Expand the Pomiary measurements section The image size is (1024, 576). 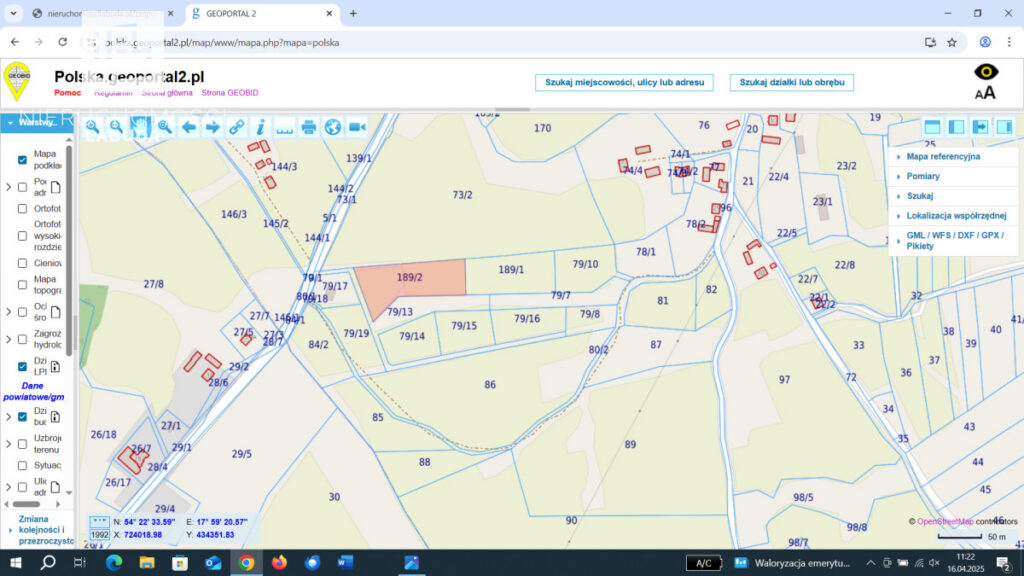922,176
